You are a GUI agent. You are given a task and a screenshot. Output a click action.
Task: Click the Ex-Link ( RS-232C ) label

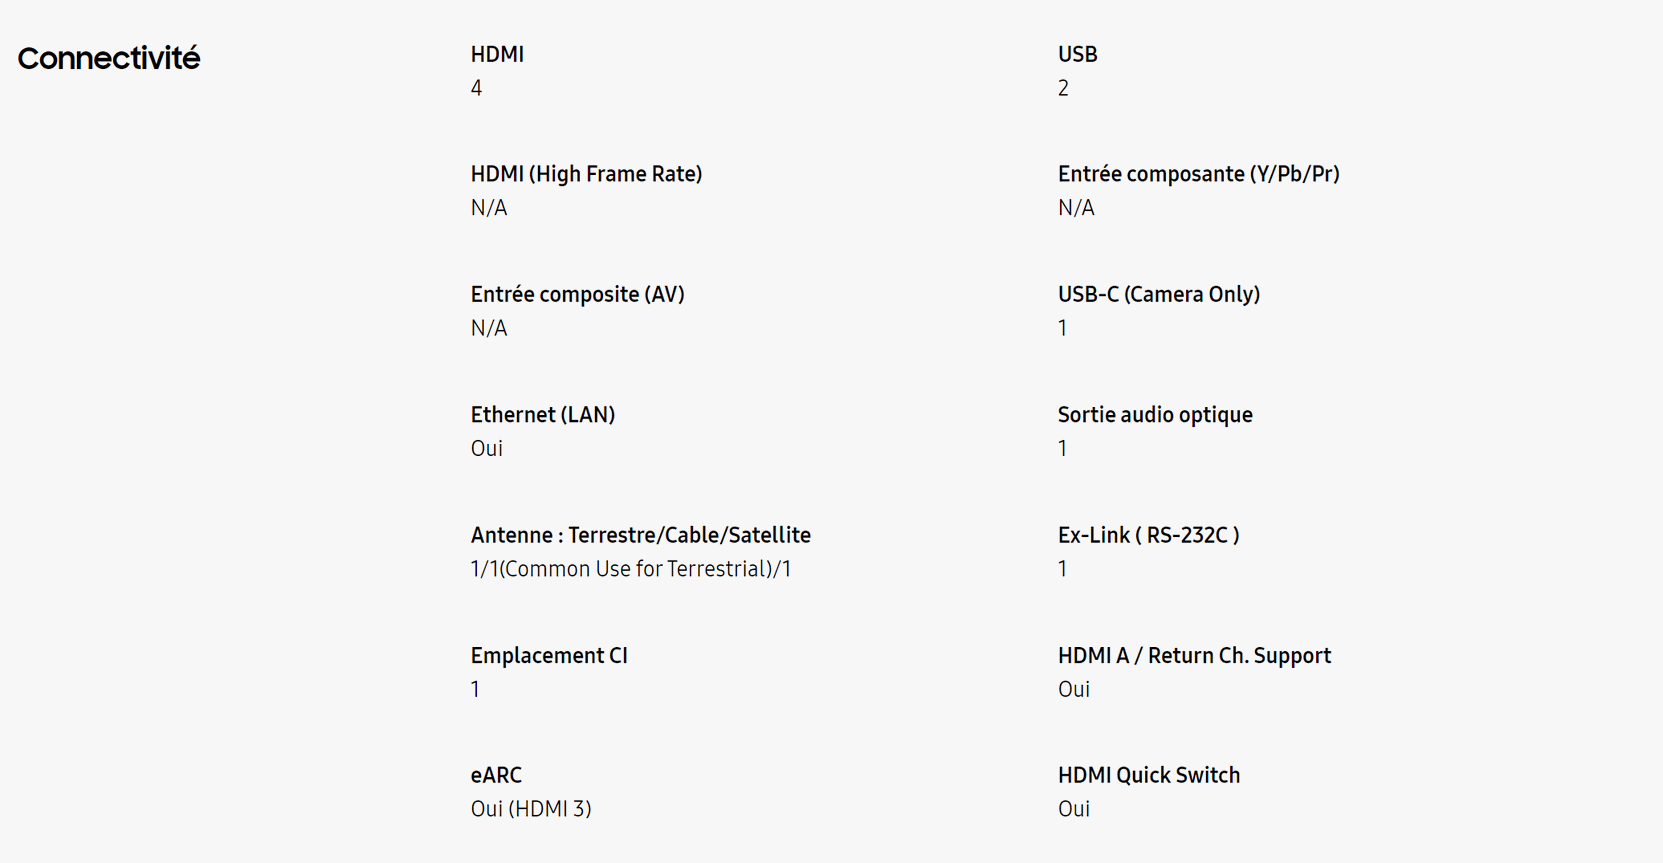1149,535
